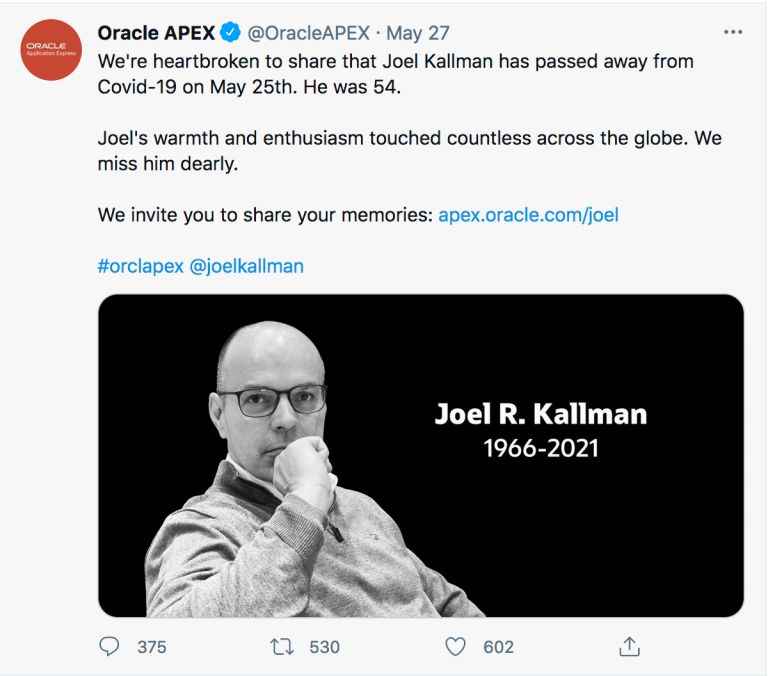The width and height of the screenshot is (768, 676).
Task: Follow the apex.oracle.com/joel link
Action: click(528, 214)
